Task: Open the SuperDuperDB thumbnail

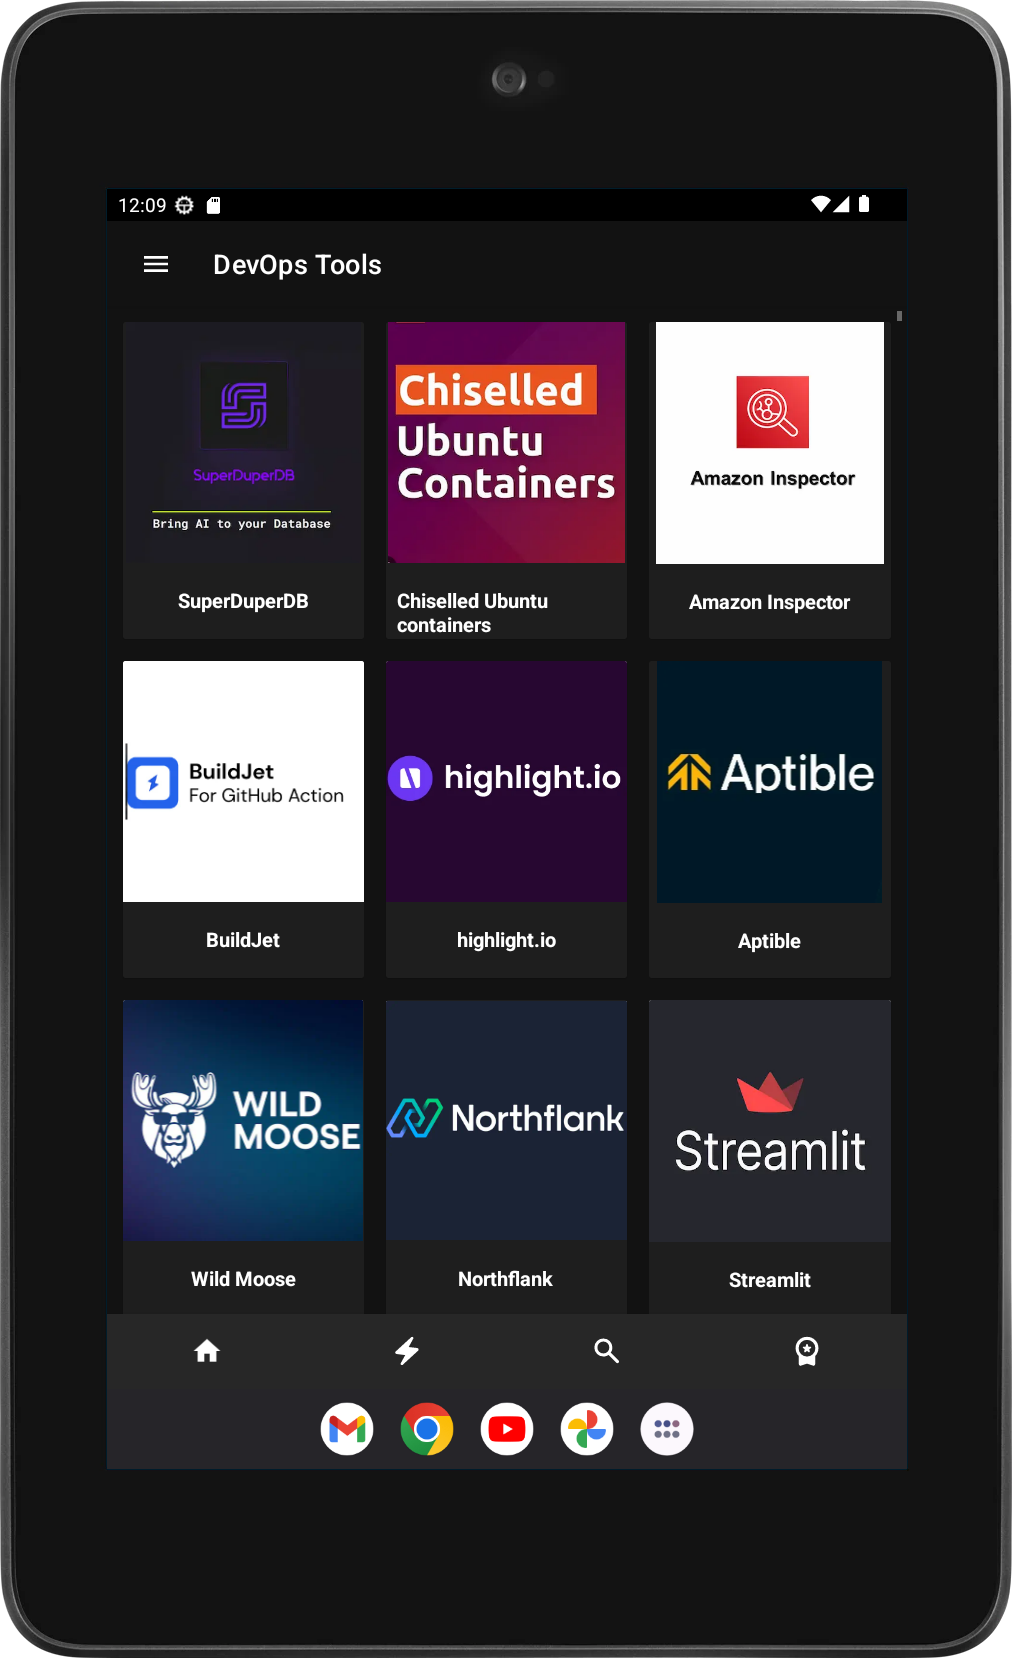Action: [x=243, y=443]
